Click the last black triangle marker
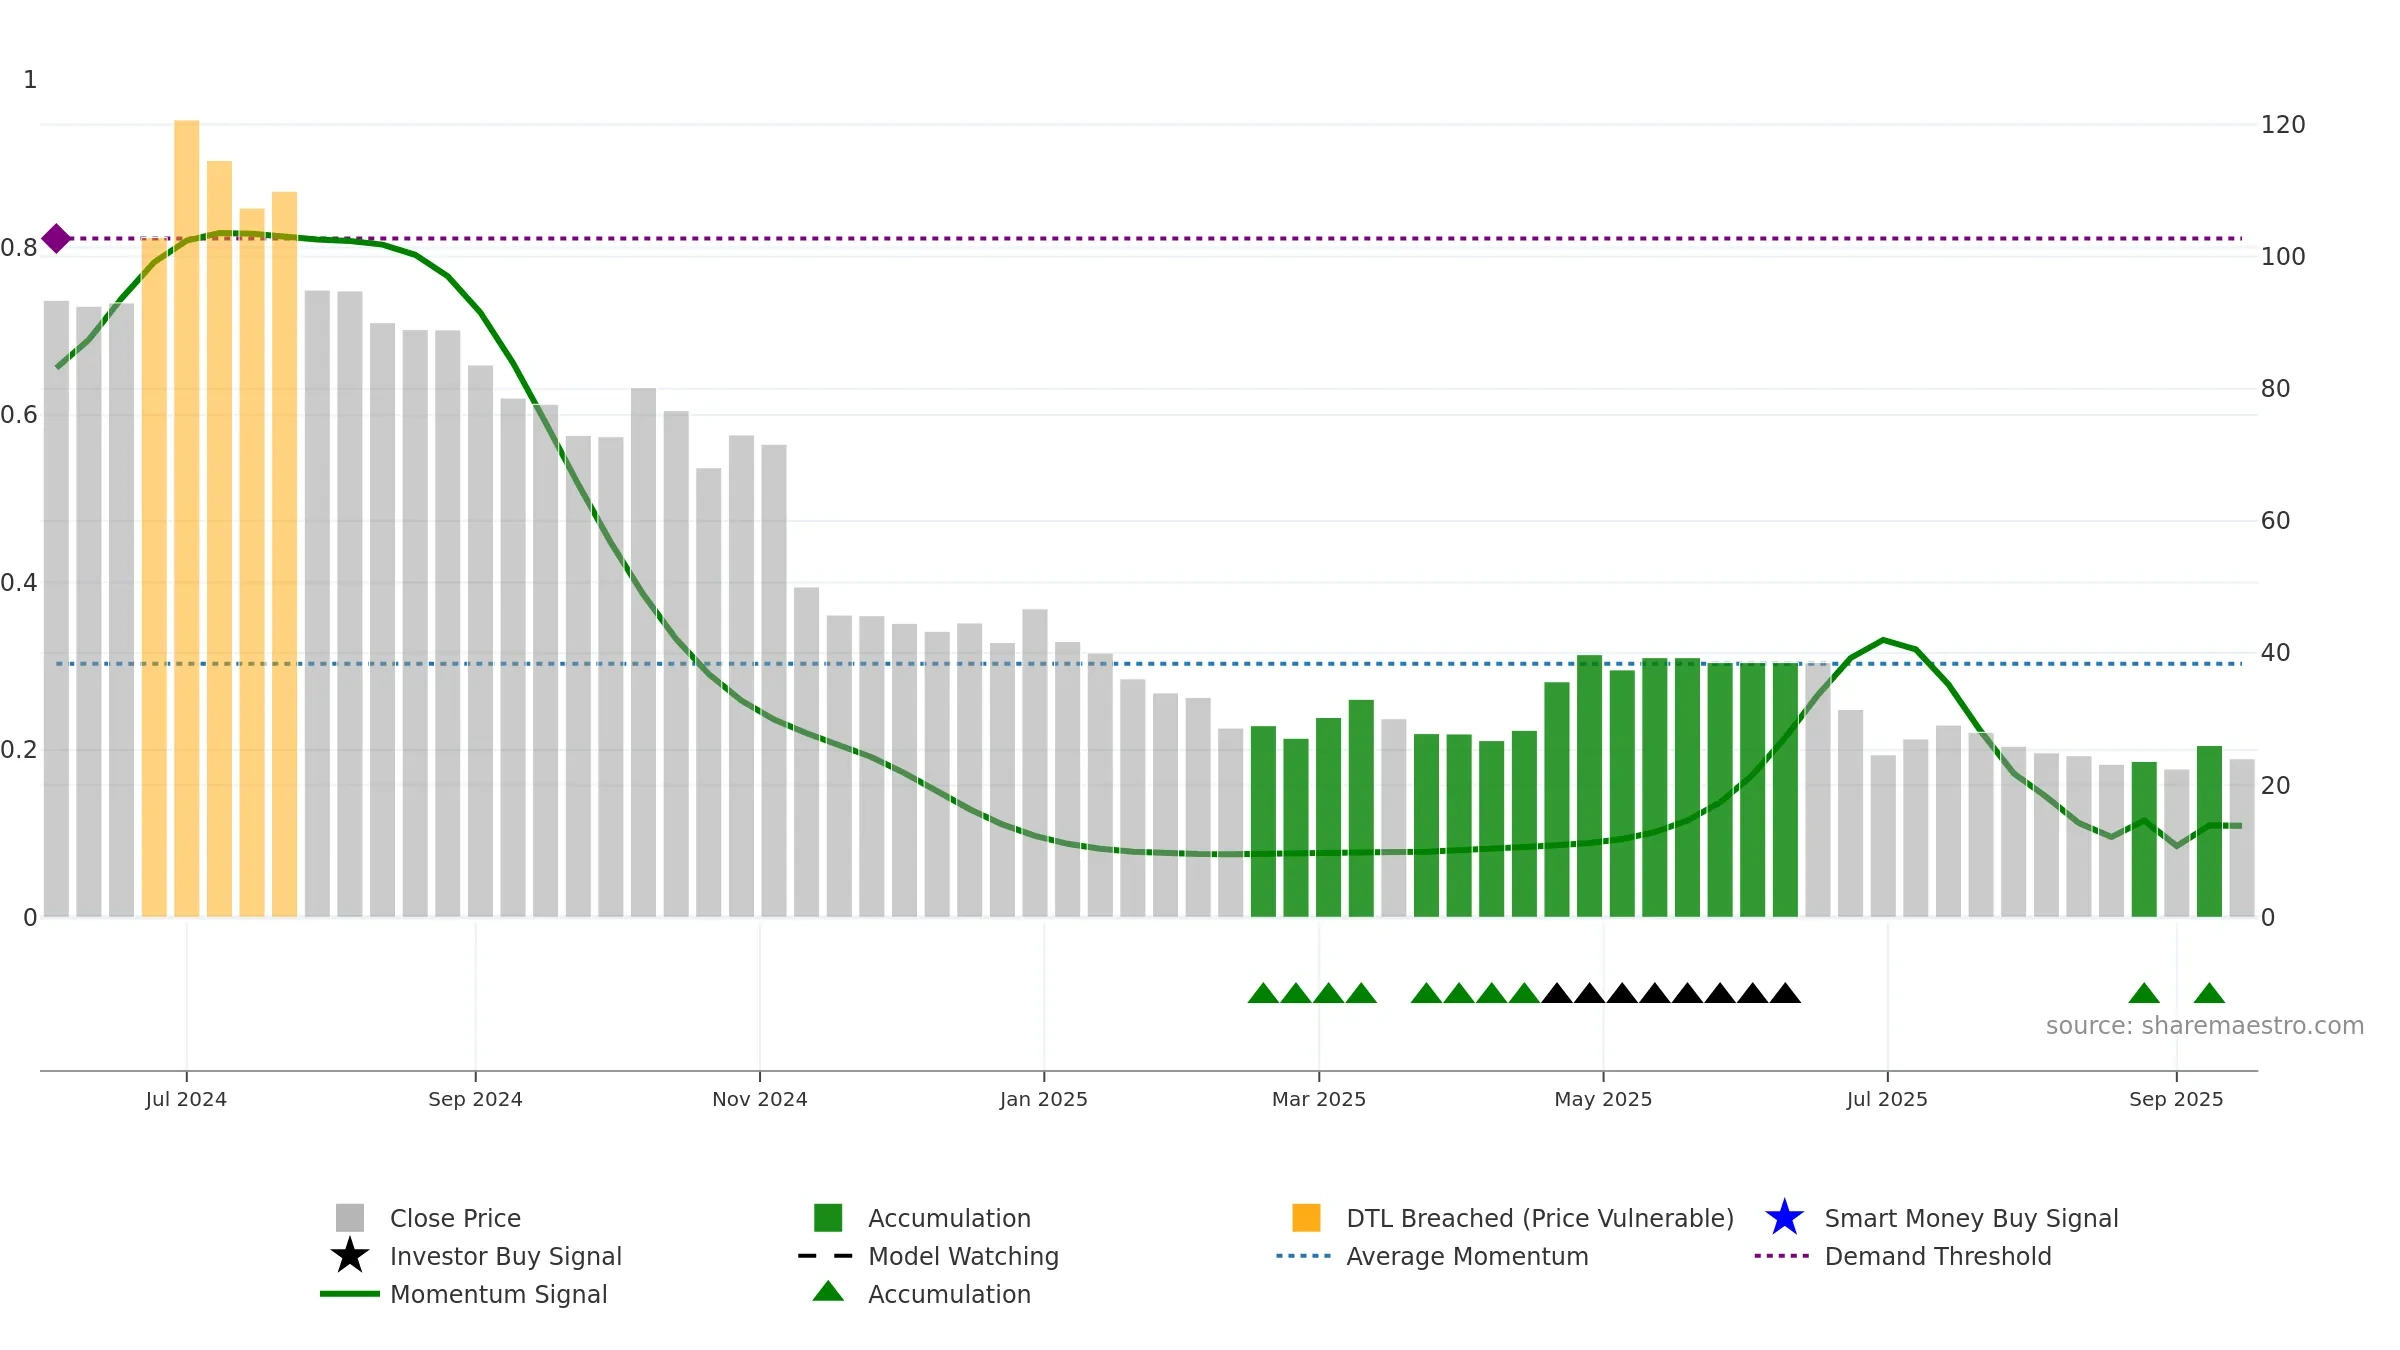 tap(1785, 993)
